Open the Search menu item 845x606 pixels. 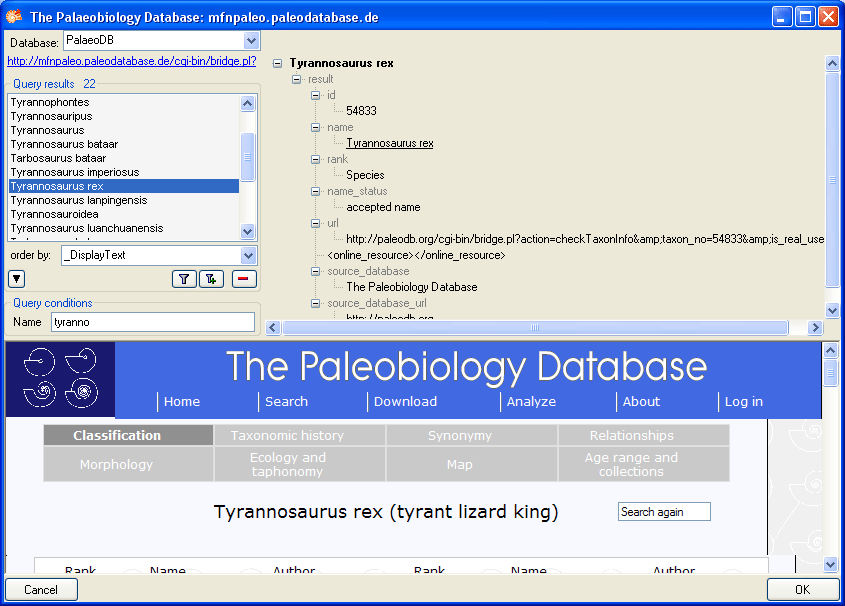pyautogui.click(x=286, y=401)
